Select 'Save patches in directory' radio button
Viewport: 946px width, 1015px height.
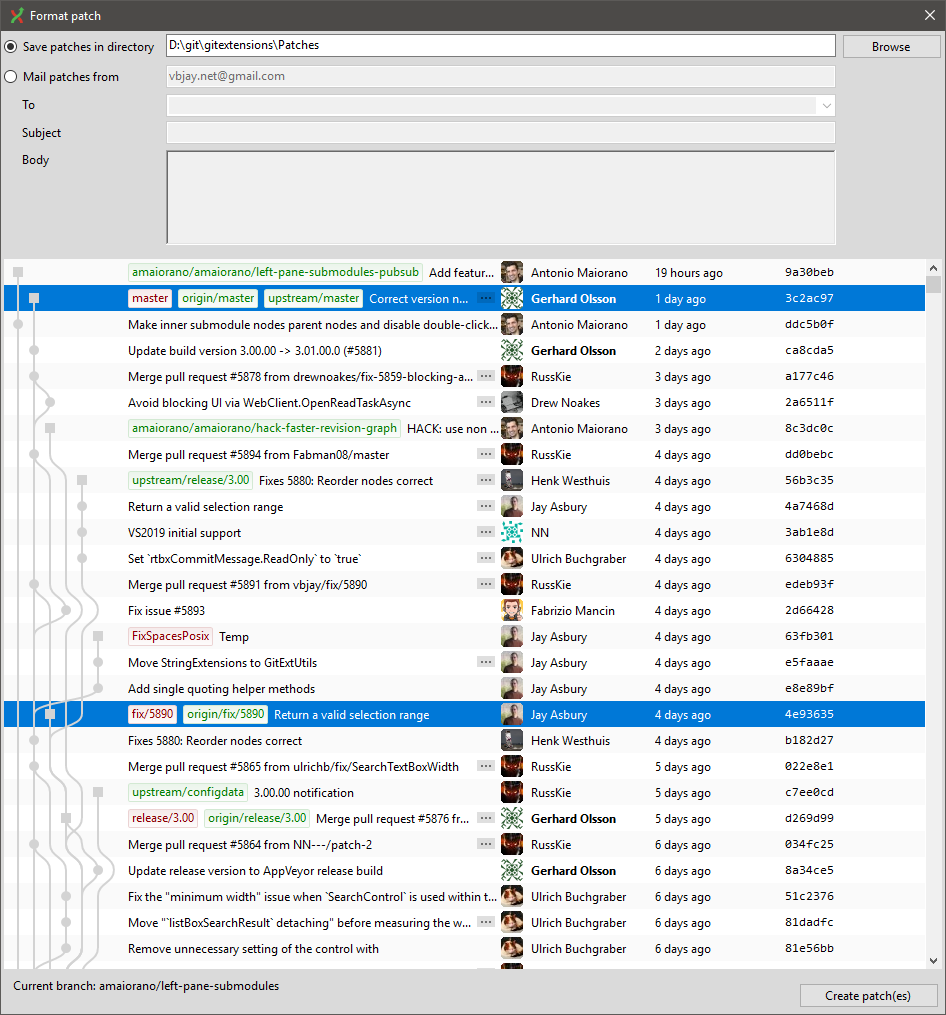tap(11, 47)
